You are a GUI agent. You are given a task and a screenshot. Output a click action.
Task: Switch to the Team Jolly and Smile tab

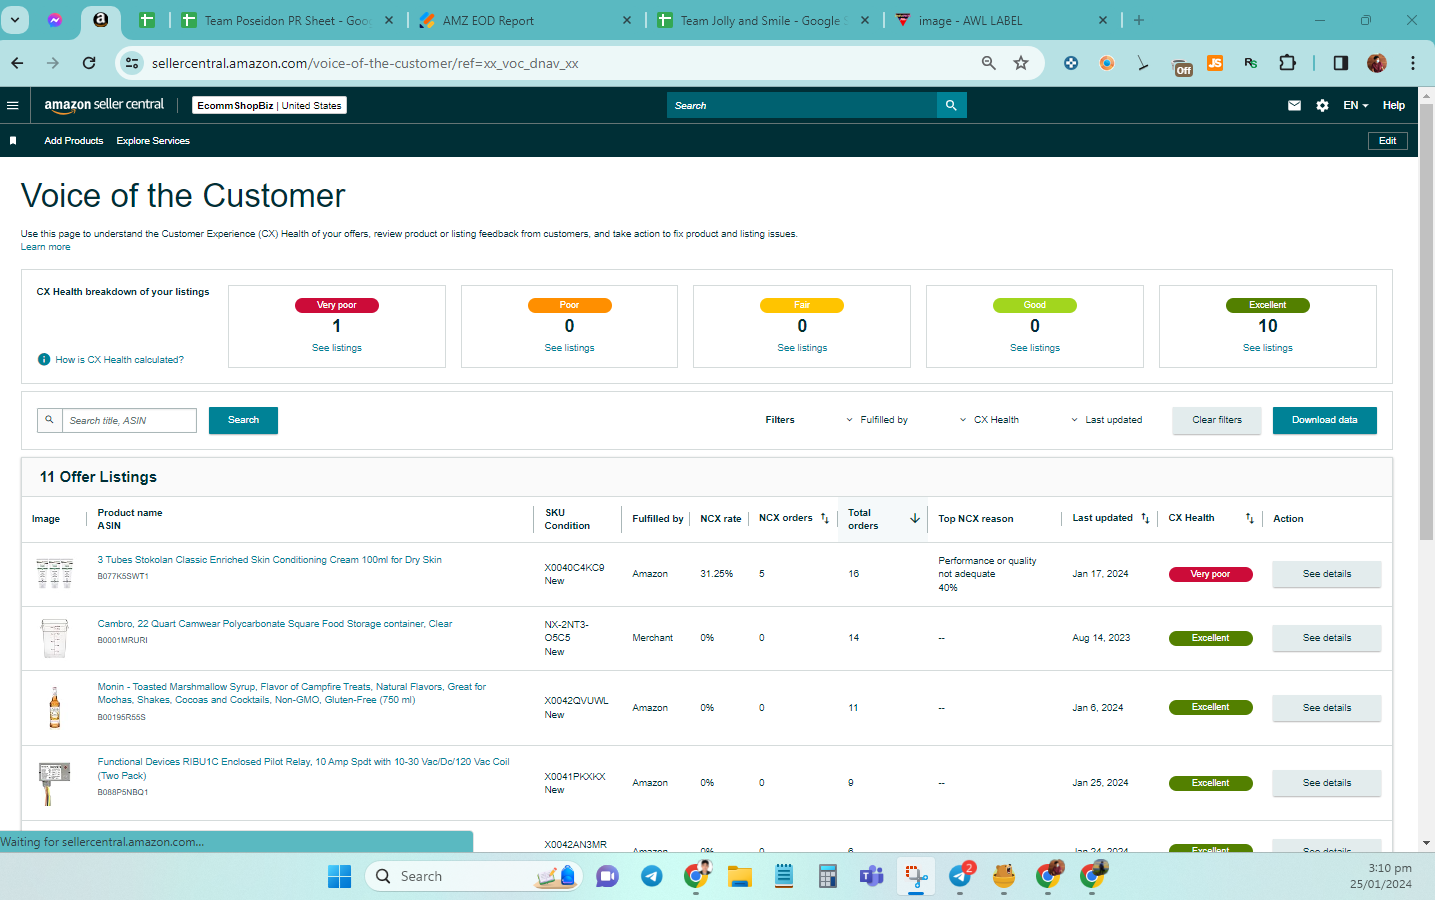[x=763, y=20]
